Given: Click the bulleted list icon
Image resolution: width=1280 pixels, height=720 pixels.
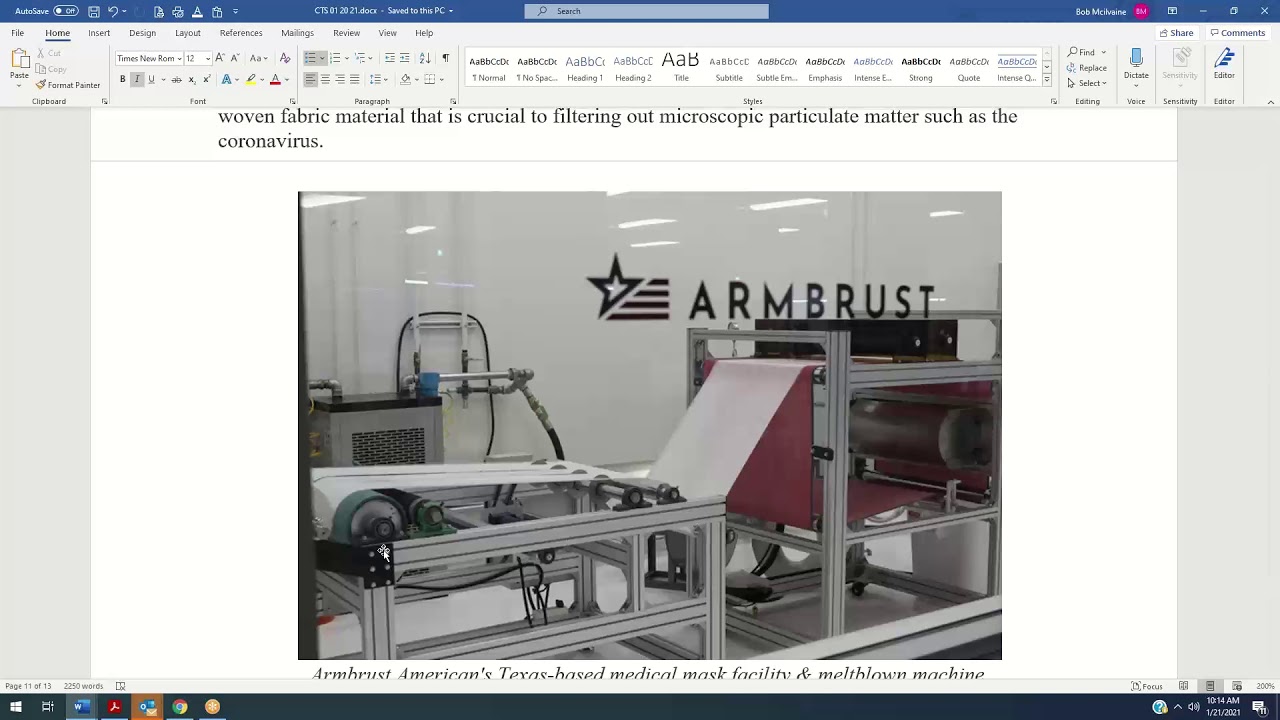Looking at the screenshot, I should point(310,58).
